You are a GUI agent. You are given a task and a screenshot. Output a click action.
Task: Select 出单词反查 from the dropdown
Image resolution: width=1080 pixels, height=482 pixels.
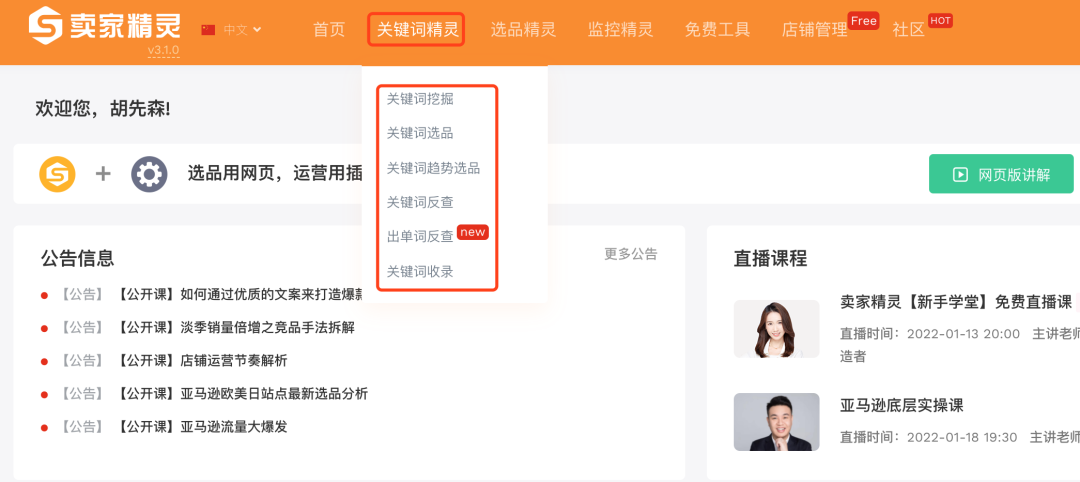[x=420, y=237]
